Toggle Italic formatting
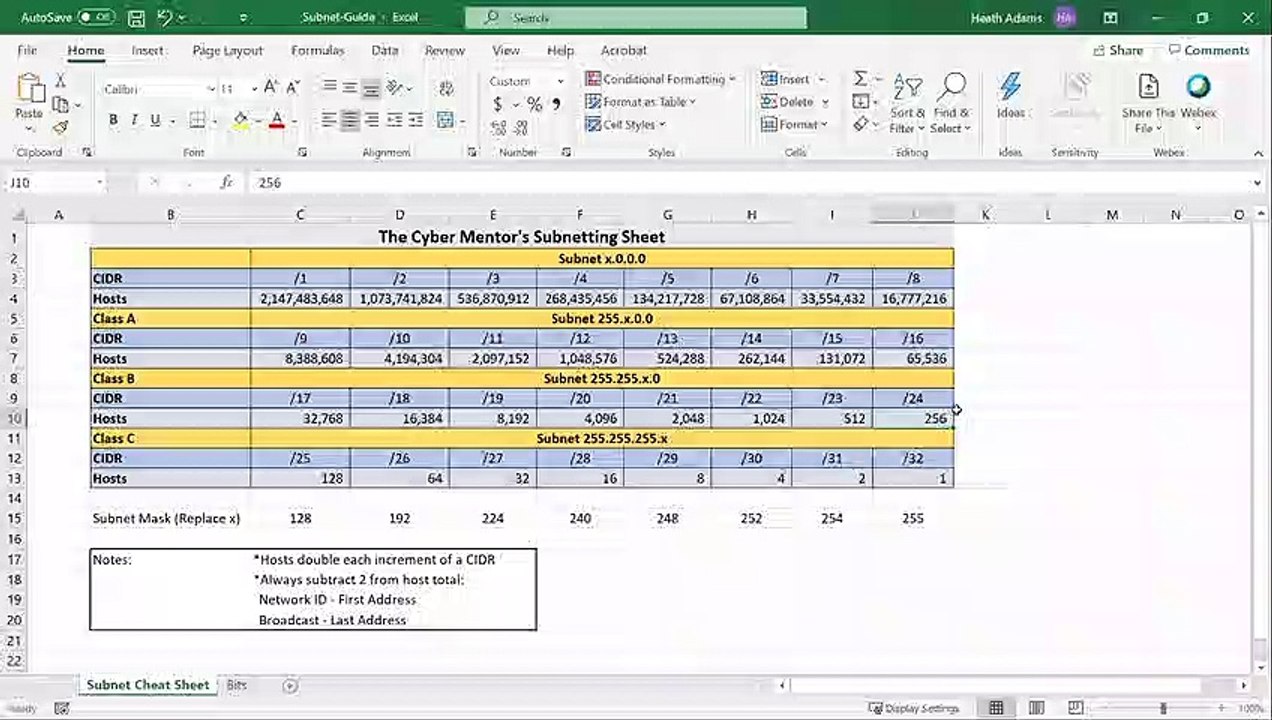 point(134,120)
